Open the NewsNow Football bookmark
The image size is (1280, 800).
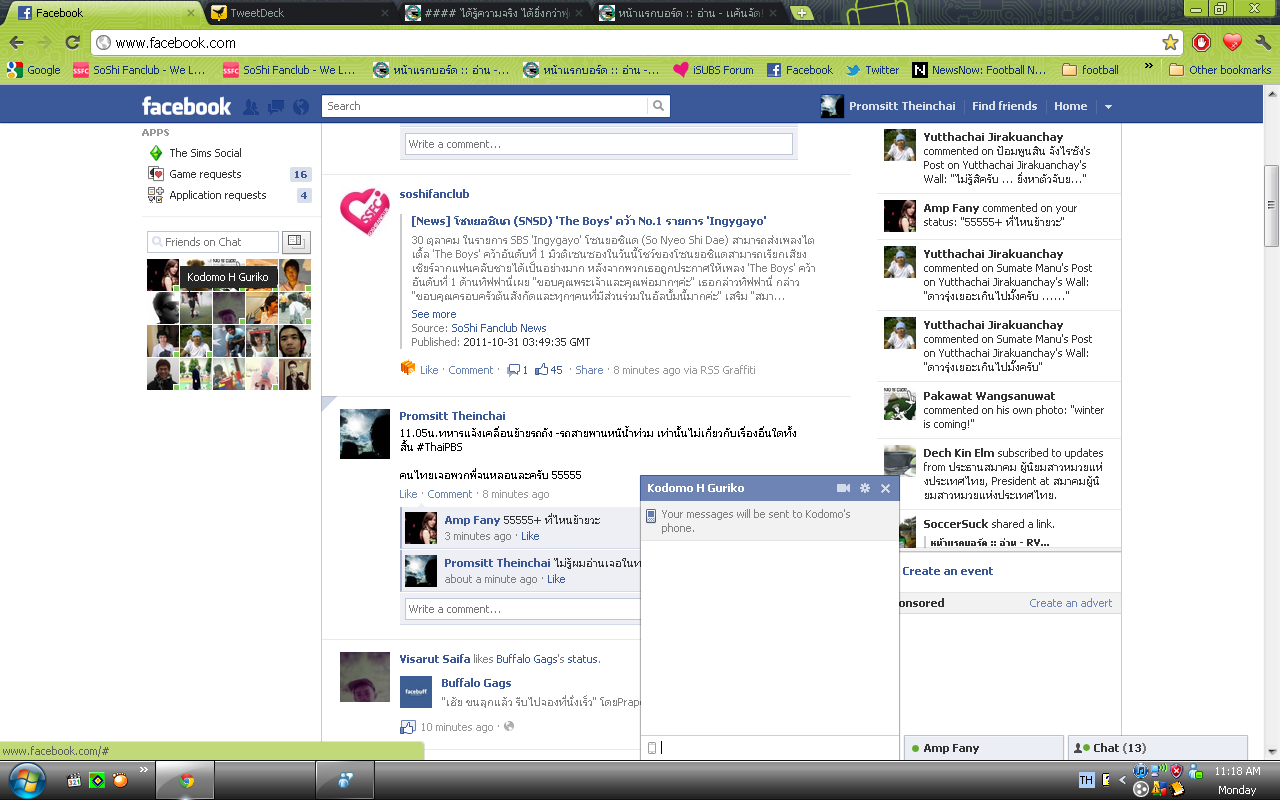click(979, 70)
